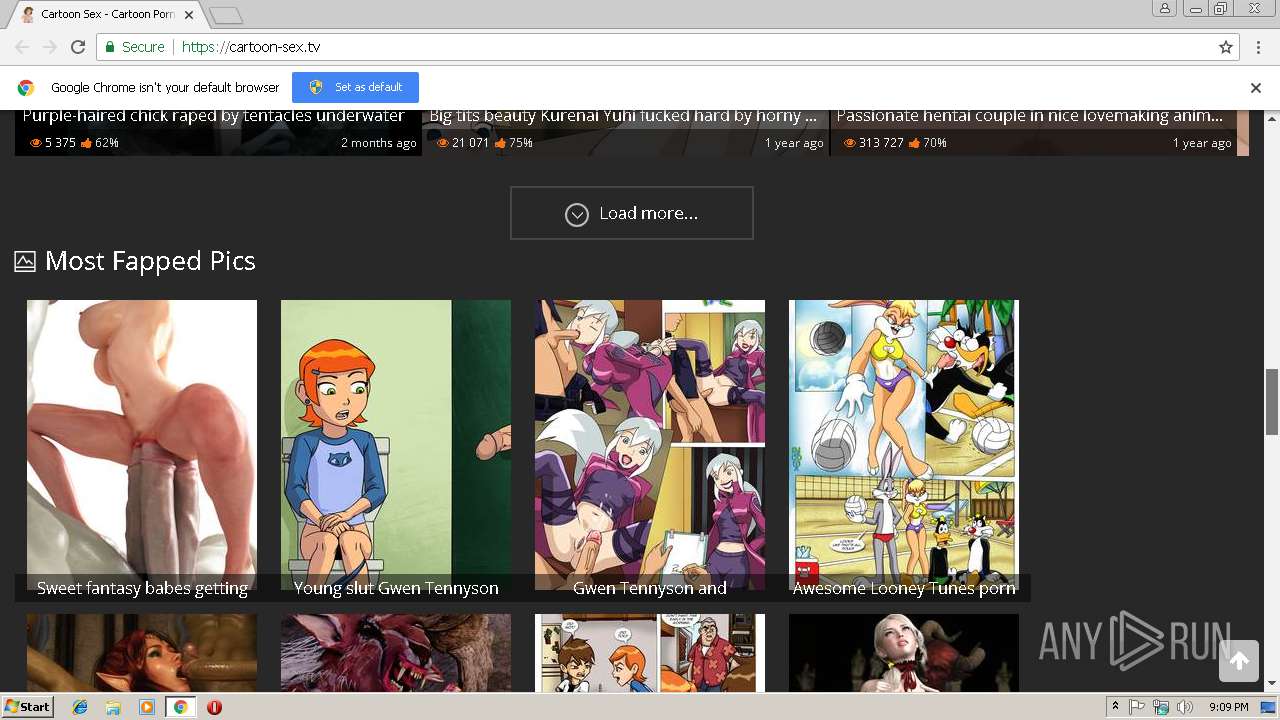
Task: Open the Chrome user profile icon
Action: 1165,9
